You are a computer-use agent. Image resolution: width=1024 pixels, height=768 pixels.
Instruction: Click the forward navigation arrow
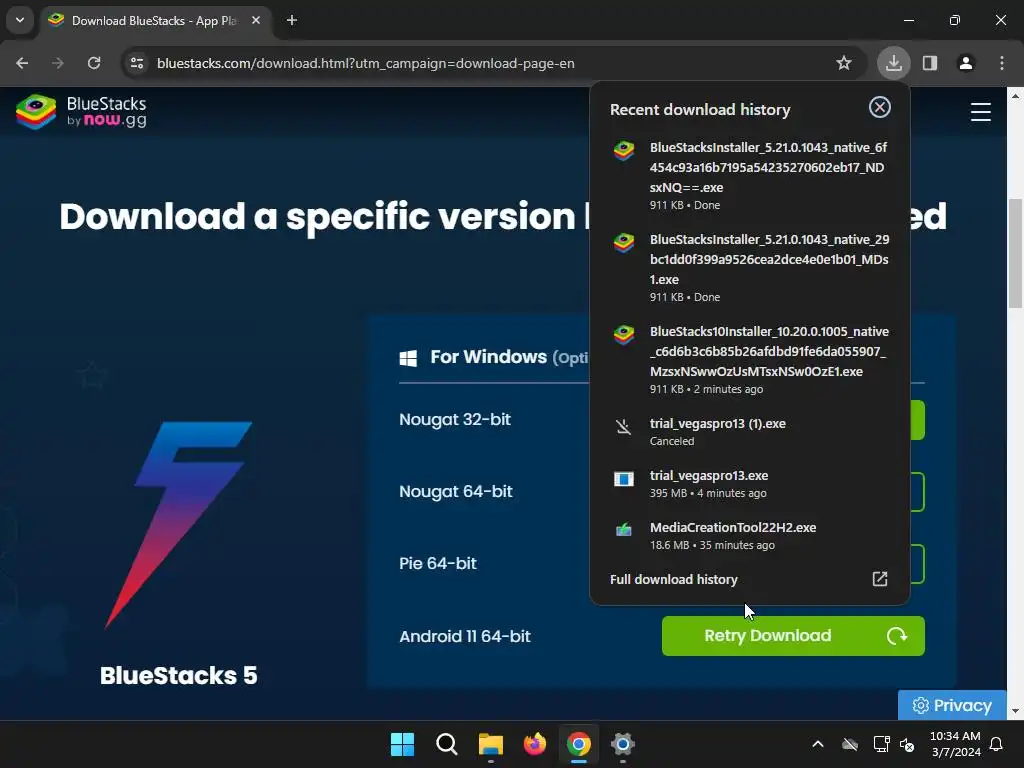58,63
